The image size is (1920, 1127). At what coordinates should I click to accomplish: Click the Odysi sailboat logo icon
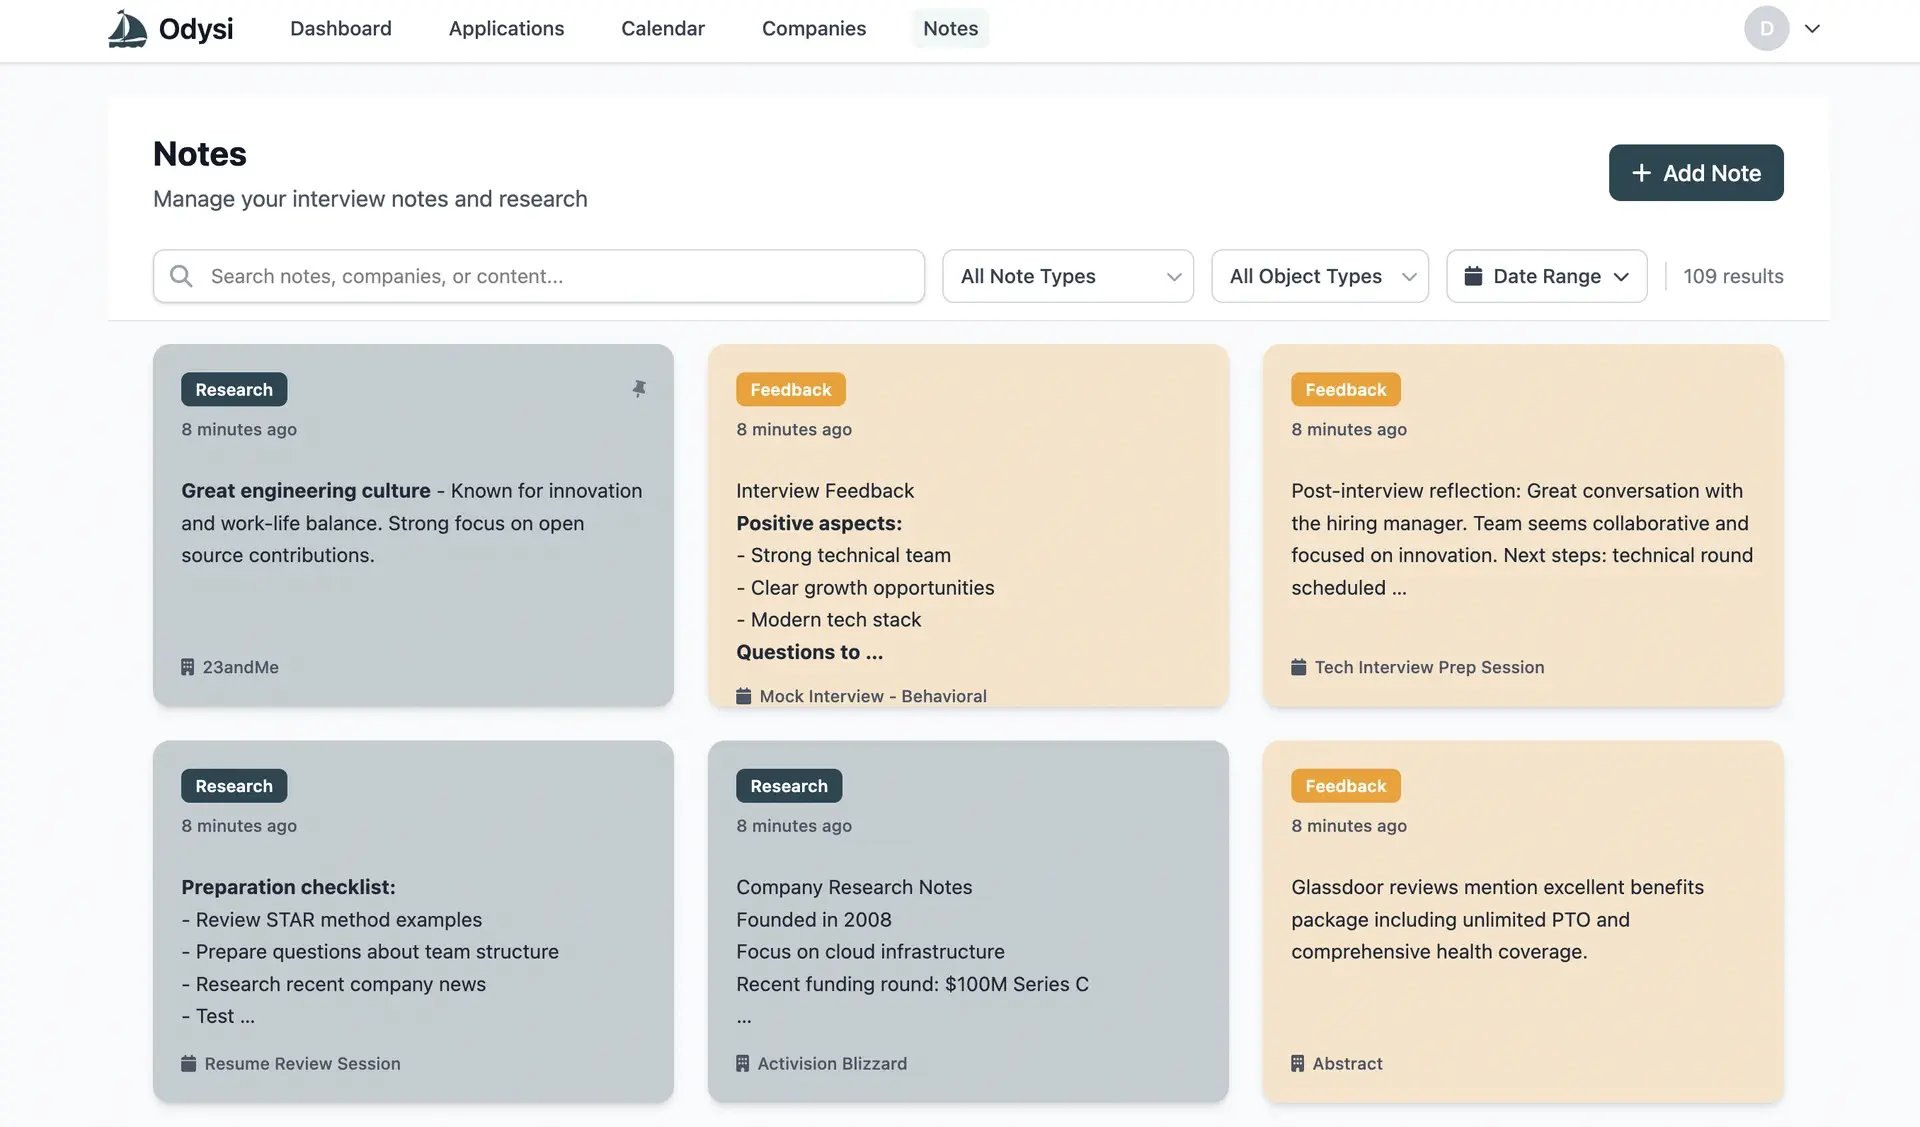[128, 28]
